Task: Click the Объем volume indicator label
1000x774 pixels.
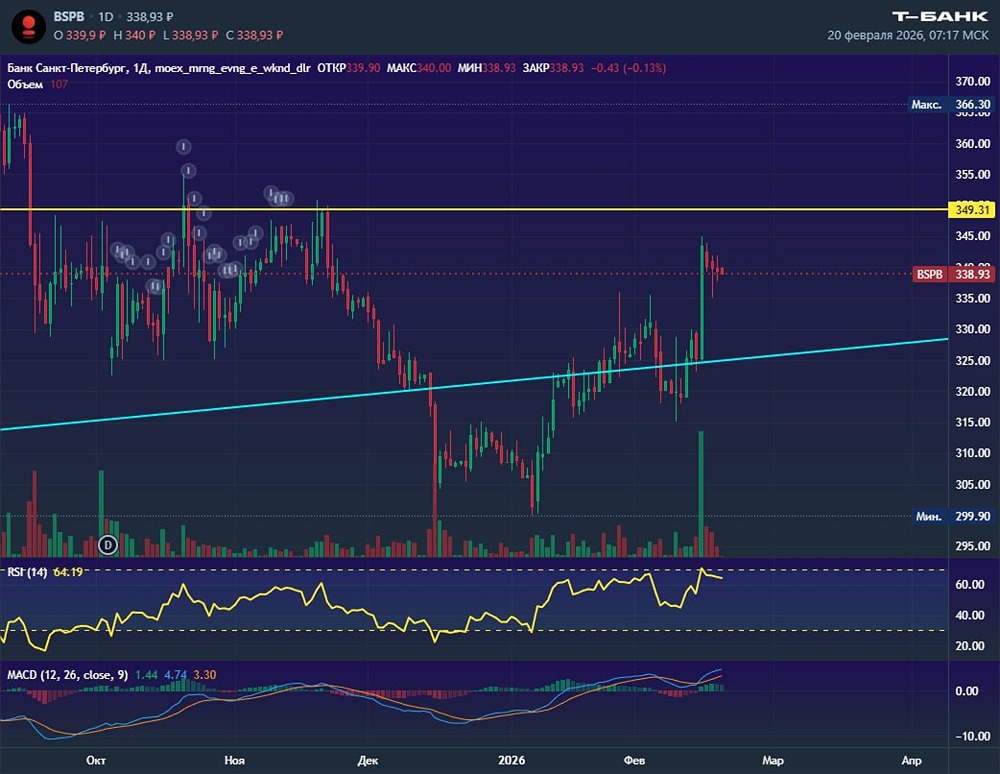Action: 25,84
